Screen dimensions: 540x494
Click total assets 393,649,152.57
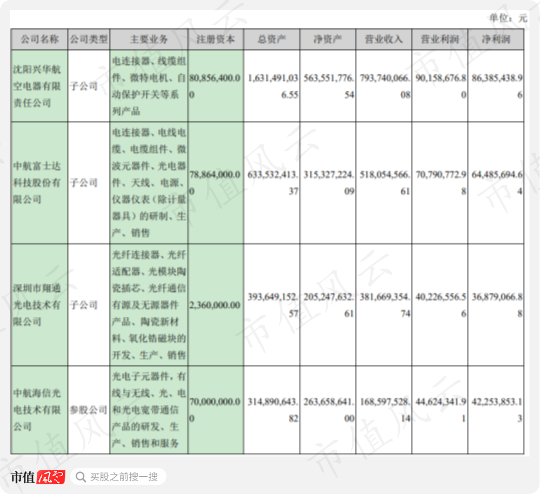pos(273,305)
